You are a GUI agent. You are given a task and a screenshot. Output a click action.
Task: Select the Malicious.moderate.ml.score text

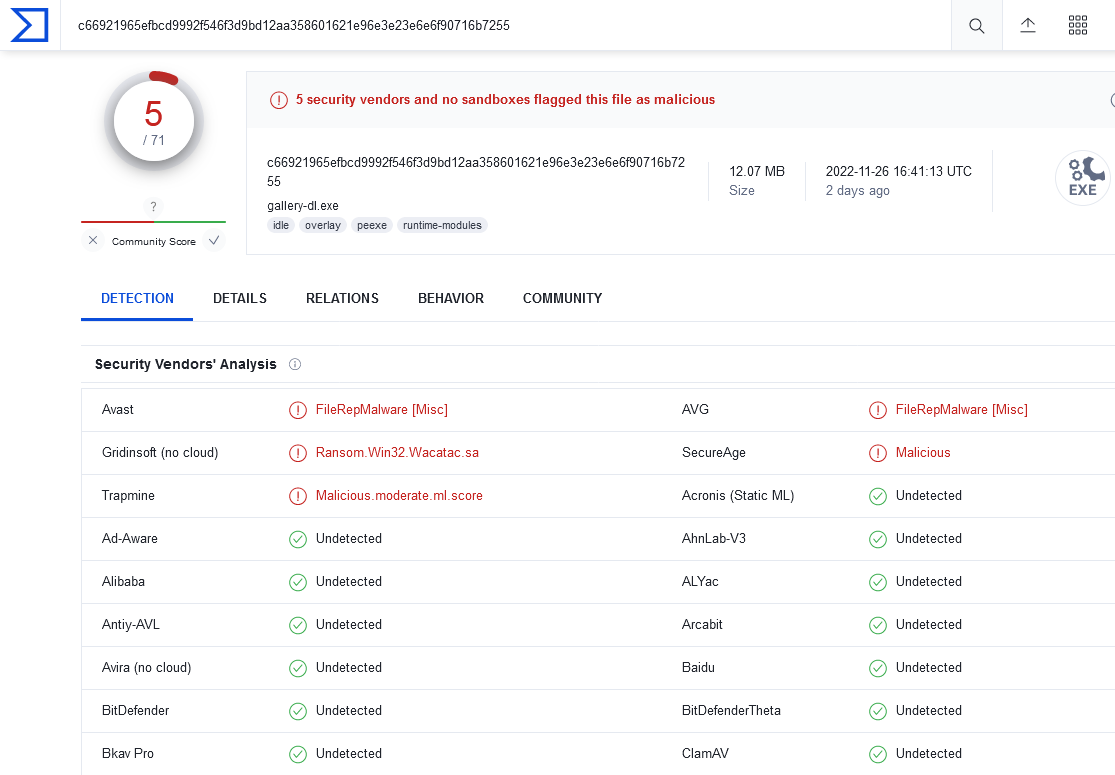(399, 496)
